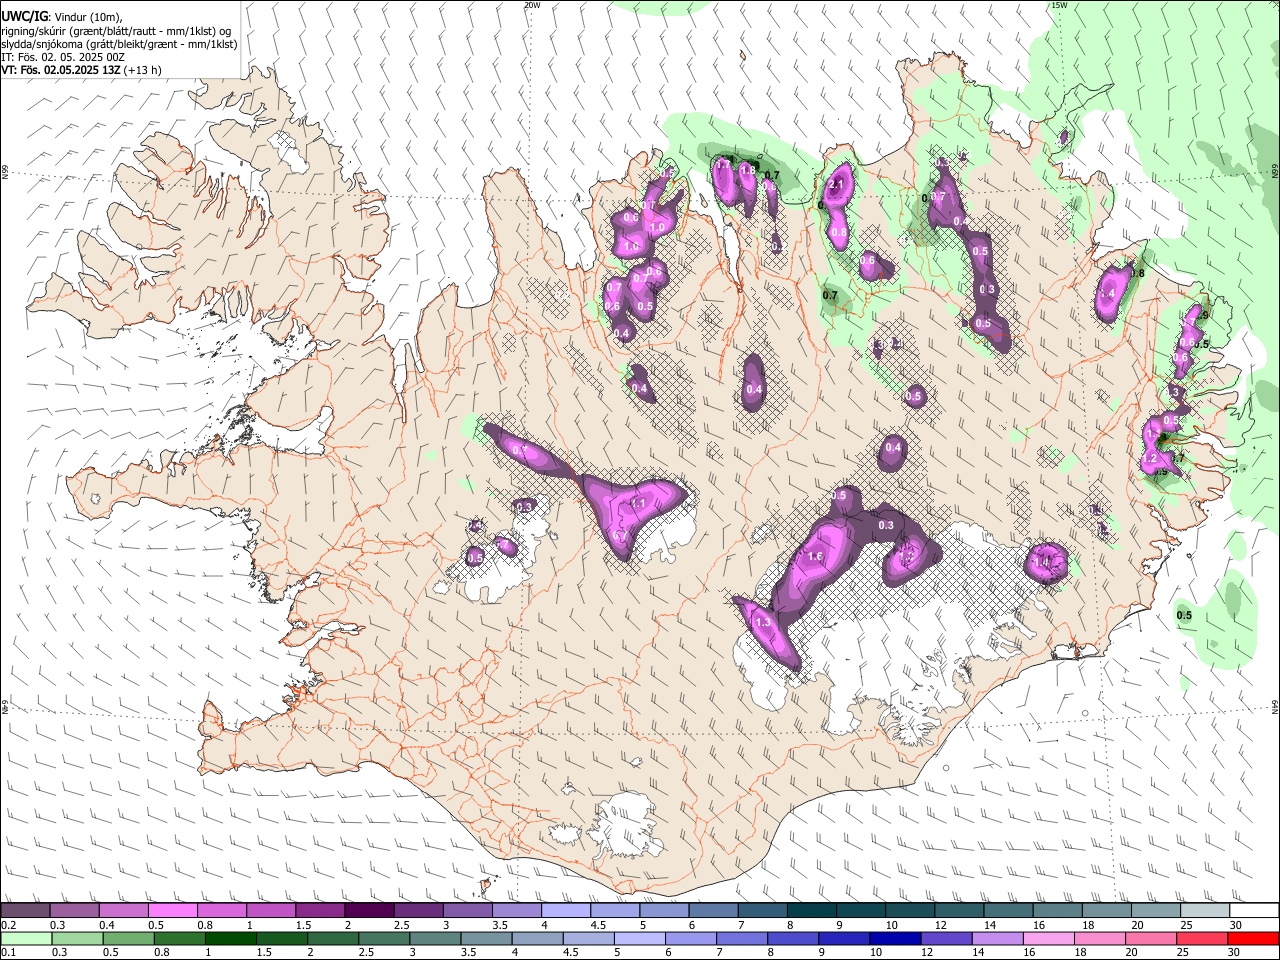1280x960 pixels.
Task: Select the light gray 25 snow-scale swatch
Action: click(1205, 910)
